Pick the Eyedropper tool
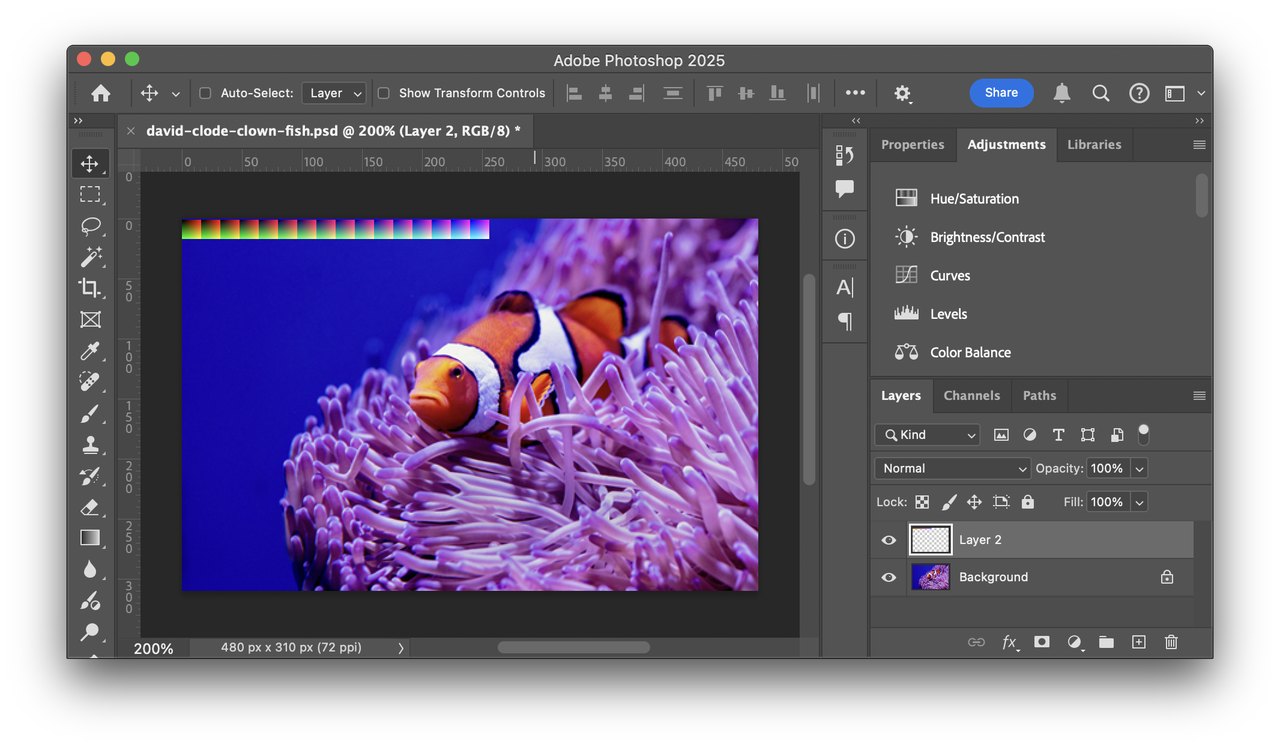Image resolution: width=1280 pixels, height=747 pixels. (x=90, y=351)
